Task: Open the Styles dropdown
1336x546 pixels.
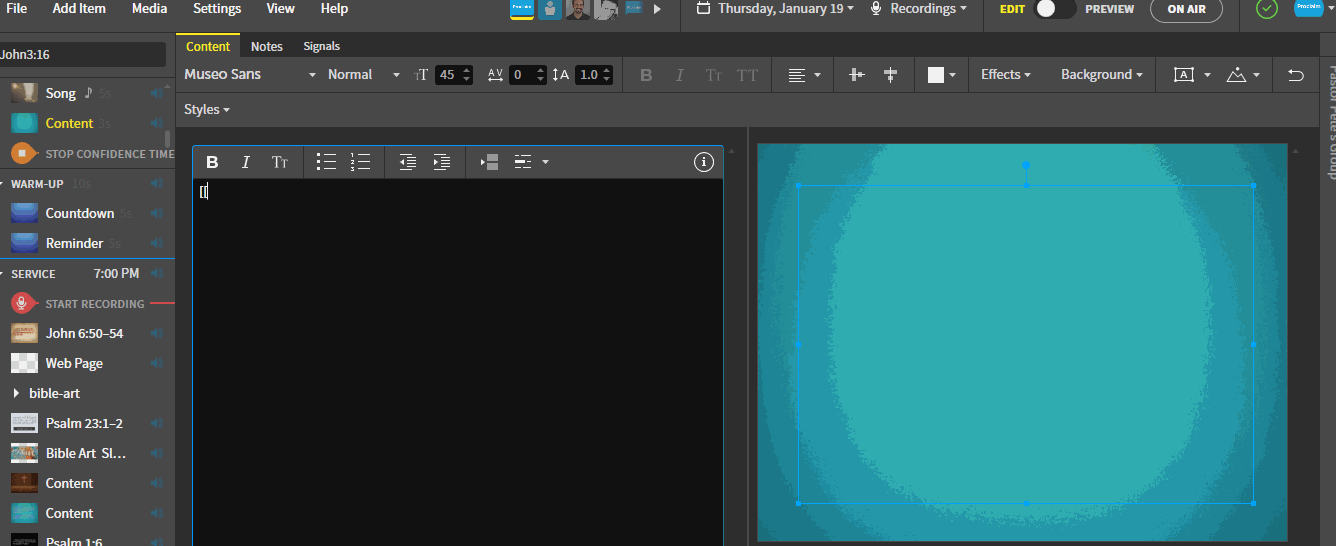Action: (207, 109)
